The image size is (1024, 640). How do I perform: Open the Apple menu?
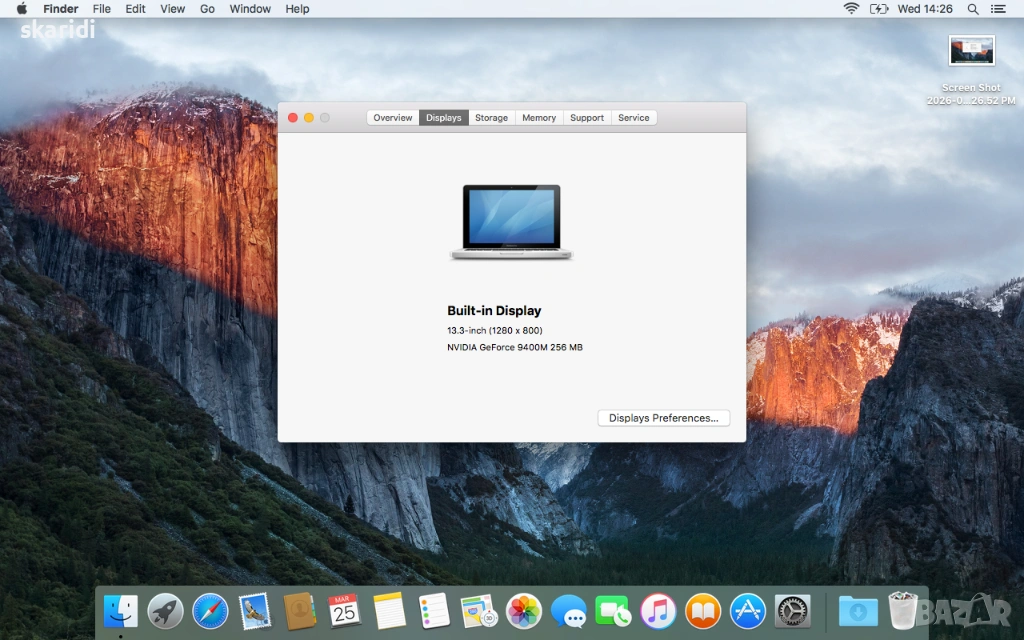[21, 9]
